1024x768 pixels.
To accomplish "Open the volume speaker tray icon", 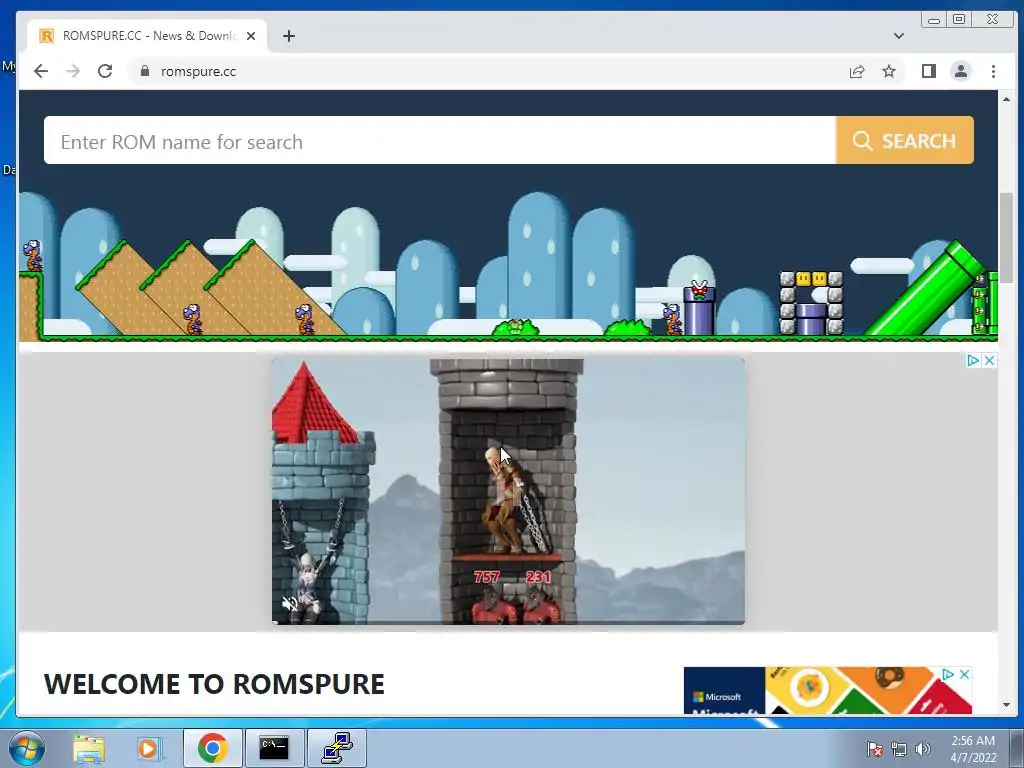I will 922,749.
